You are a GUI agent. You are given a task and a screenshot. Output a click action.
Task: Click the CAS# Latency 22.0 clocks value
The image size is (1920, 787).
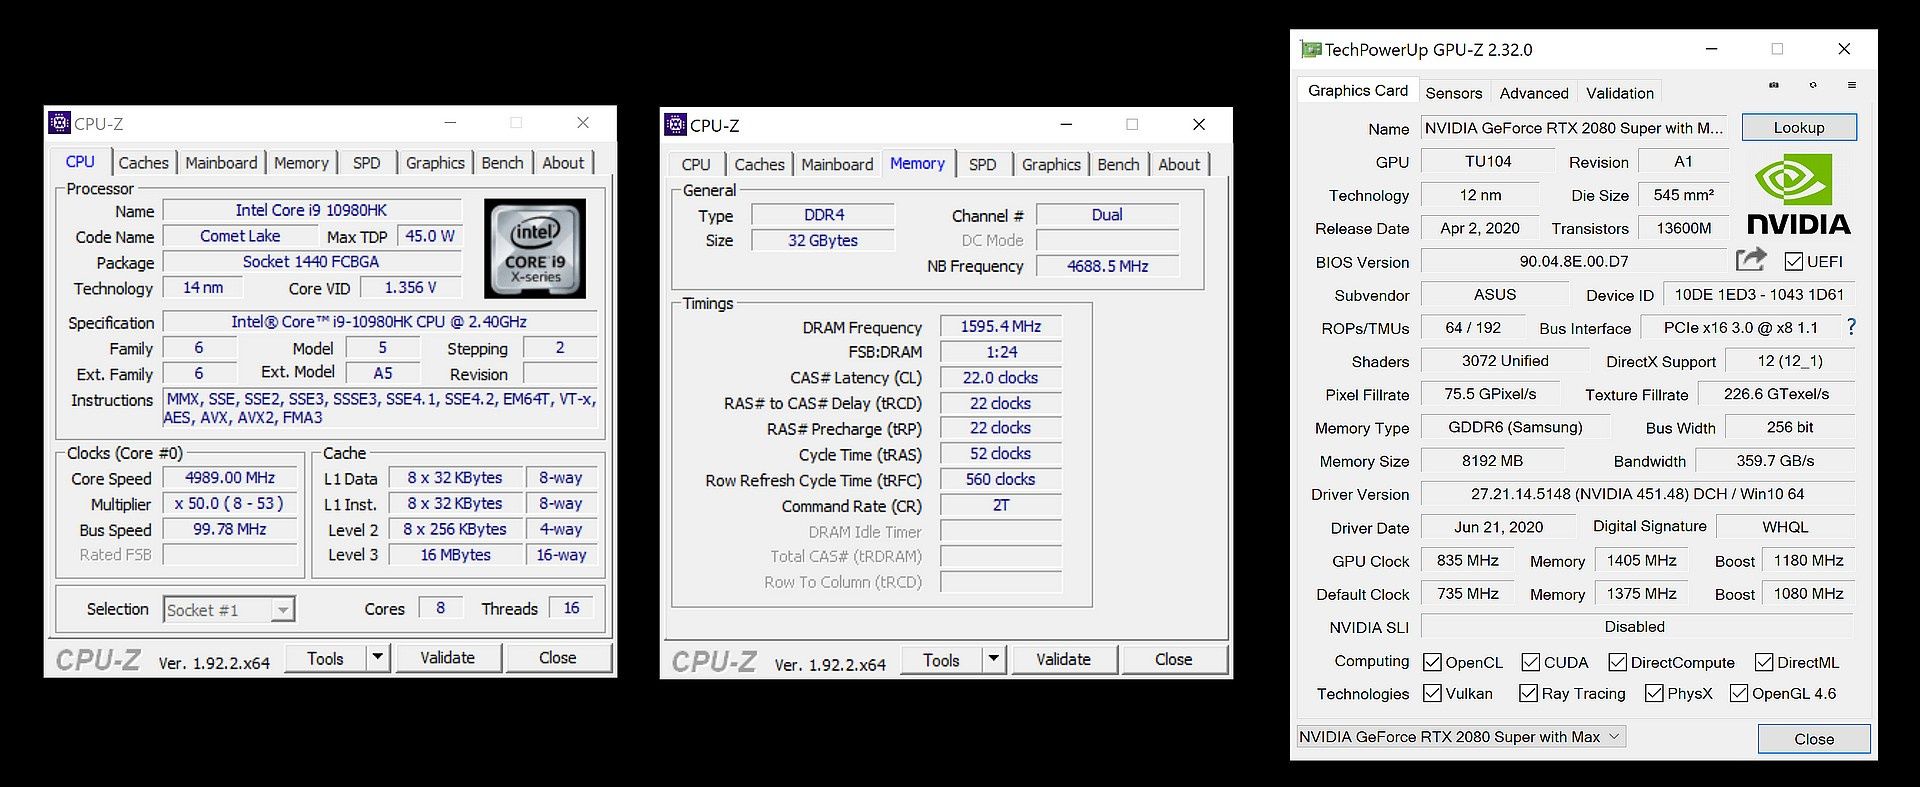(1001, 377)
